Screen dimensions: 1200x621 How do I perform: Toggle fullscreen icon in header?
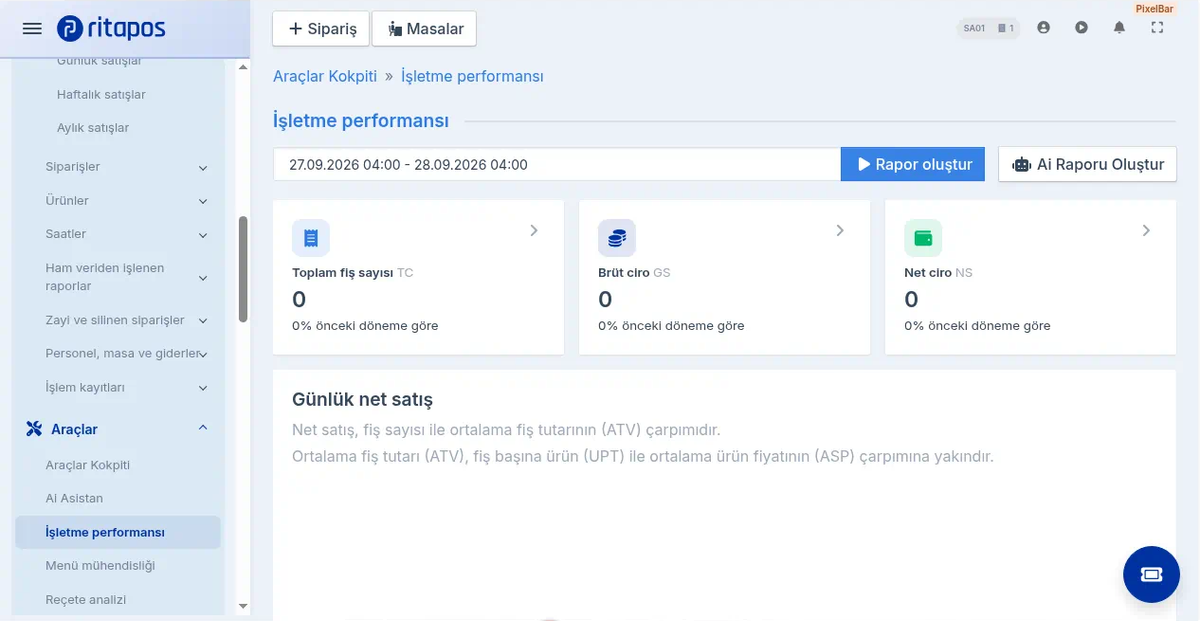pyautogui.click(x=1157, y=28)
